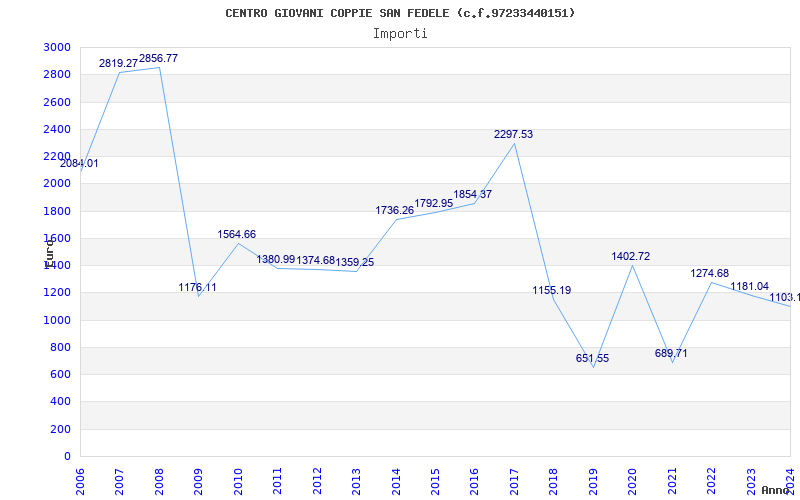The width and height of the screenshot is (800, 500).
Task: Click x-axis year 2011
Action: [278, 482]
